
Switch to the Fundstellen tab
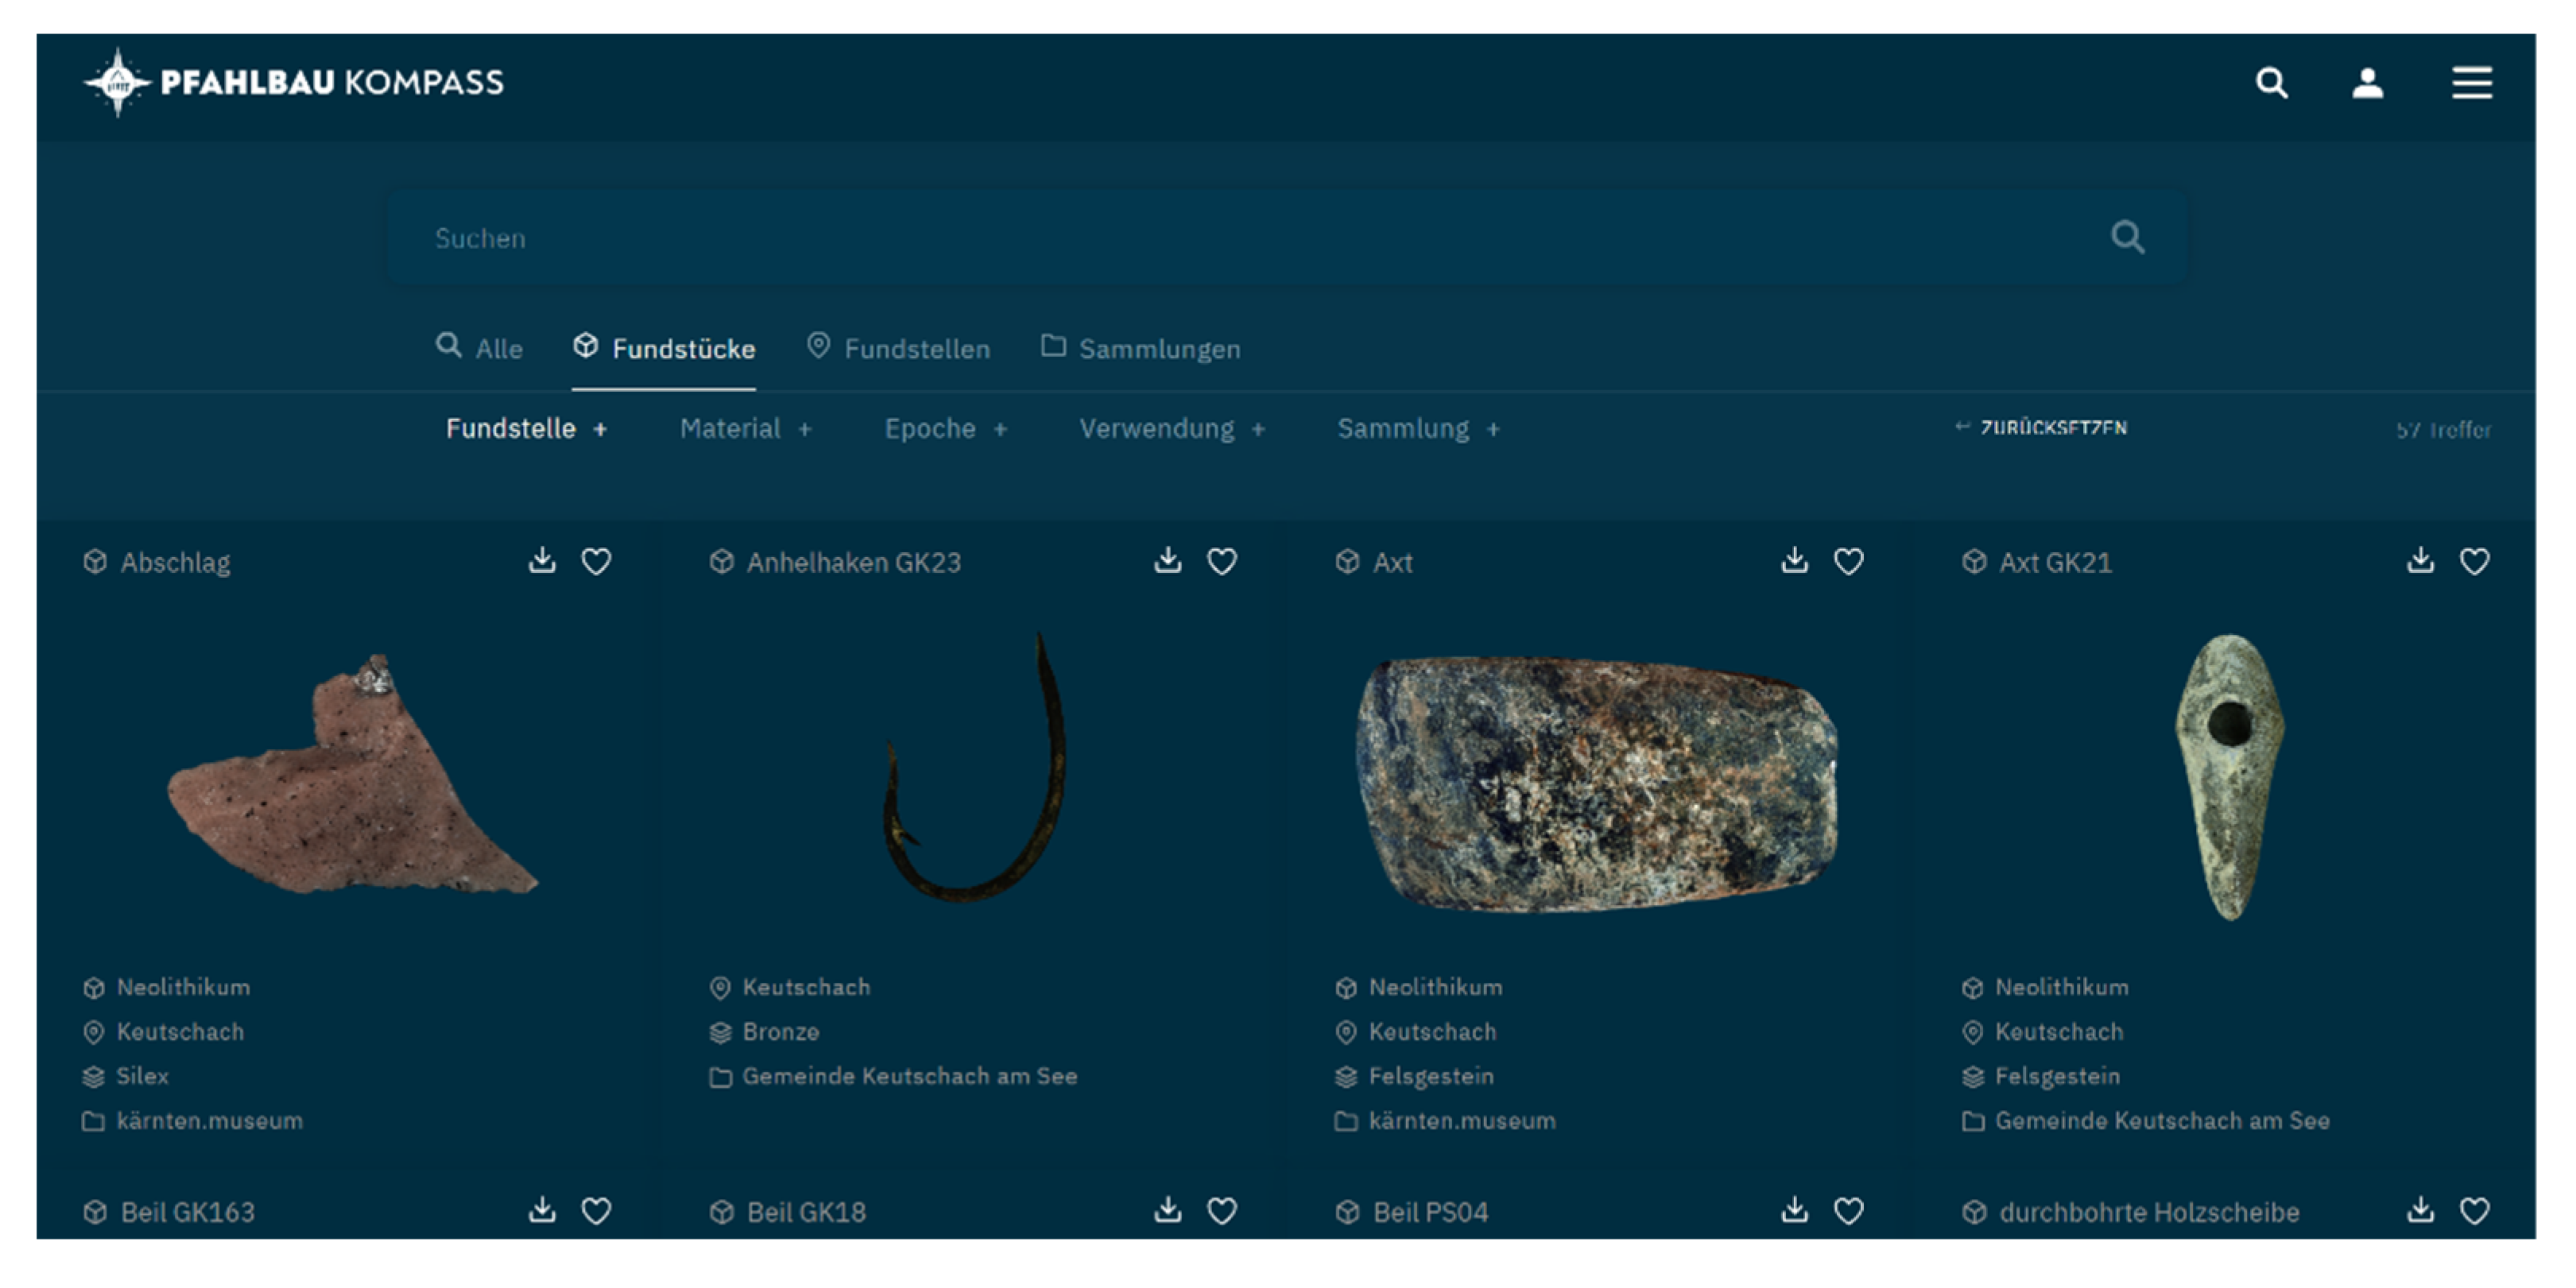click(x=898, y=348)
